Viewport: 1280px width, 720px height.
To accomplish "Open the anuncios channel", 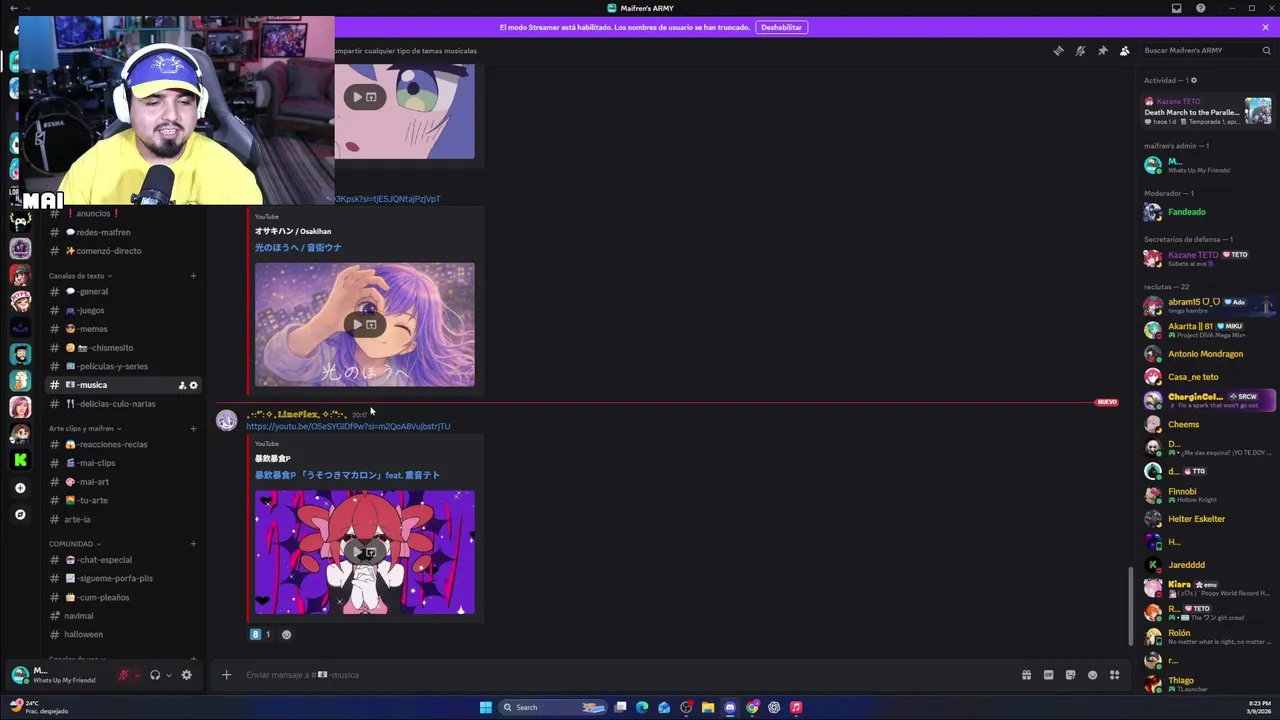I will [x=125, y=214].
